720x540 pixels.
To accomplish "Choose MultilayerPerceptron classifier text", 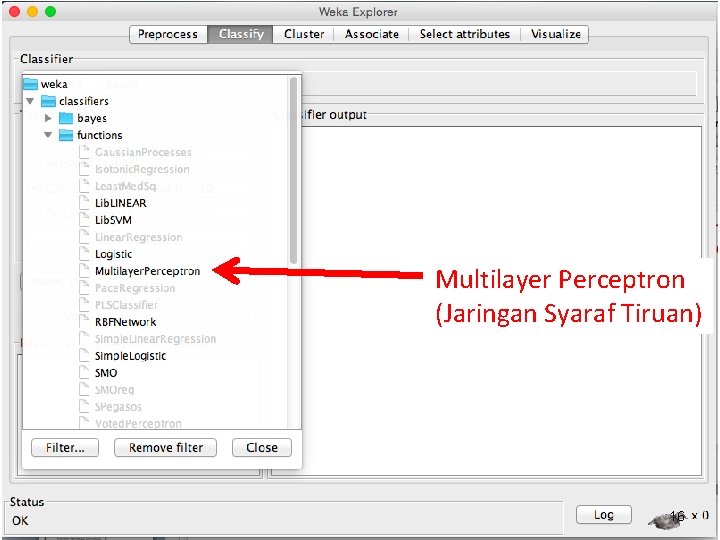I will [x=147, y=271].
